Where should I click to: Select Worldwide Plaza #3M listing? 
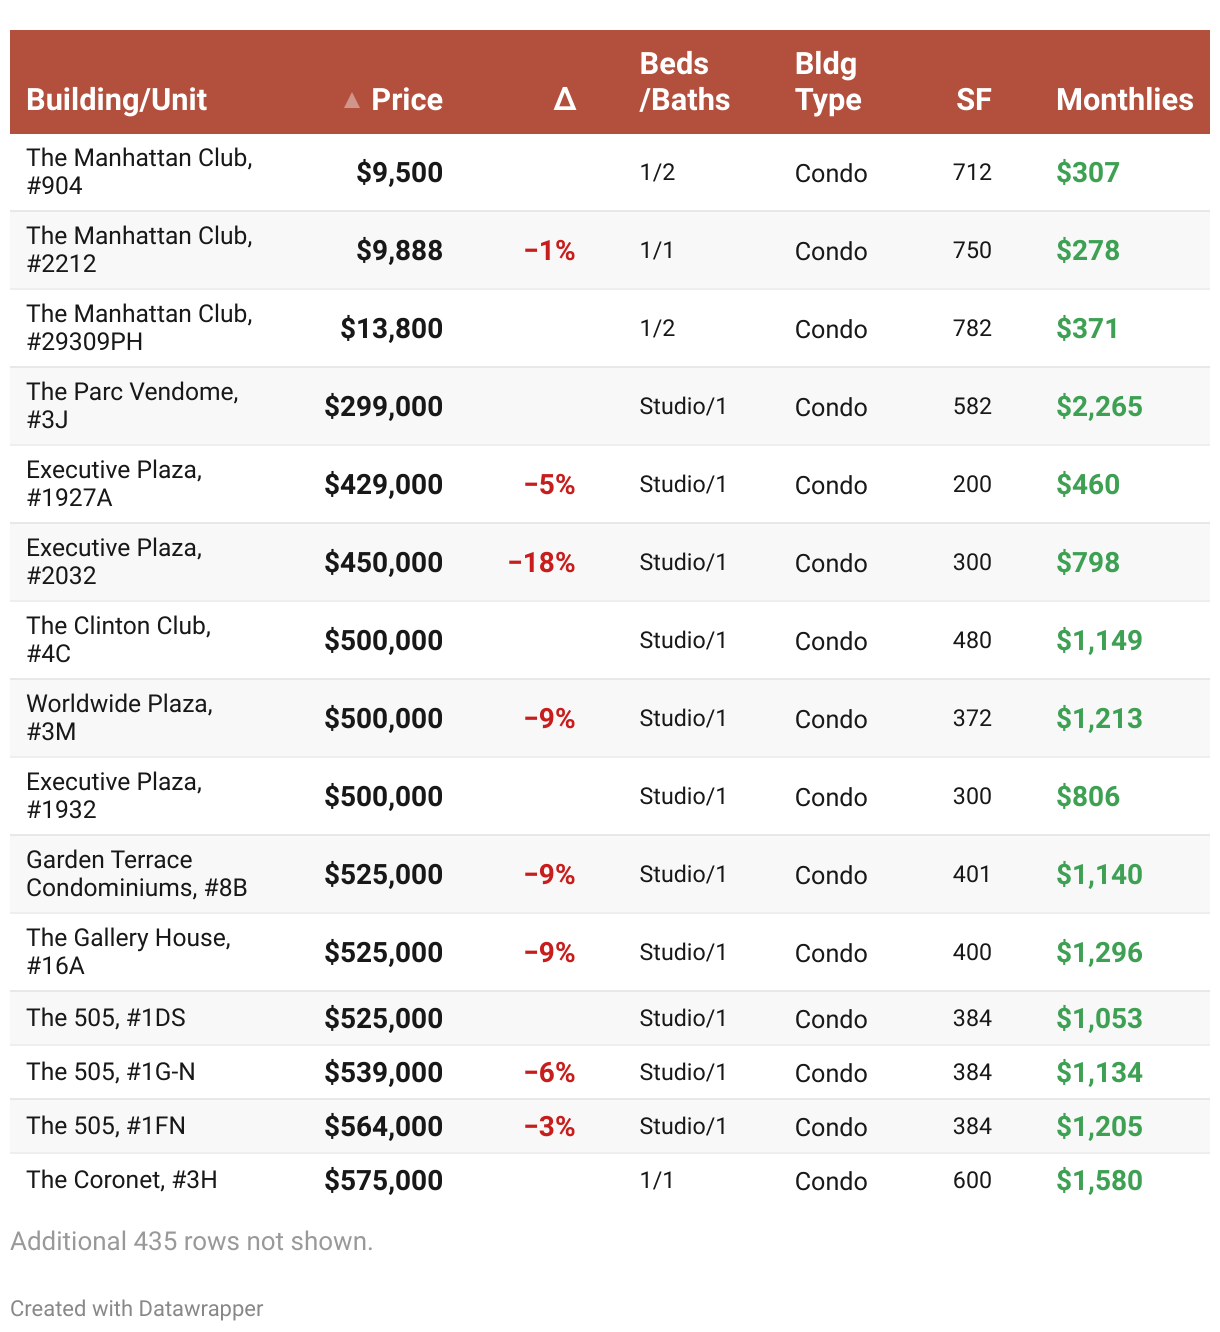tap(119, 718)
